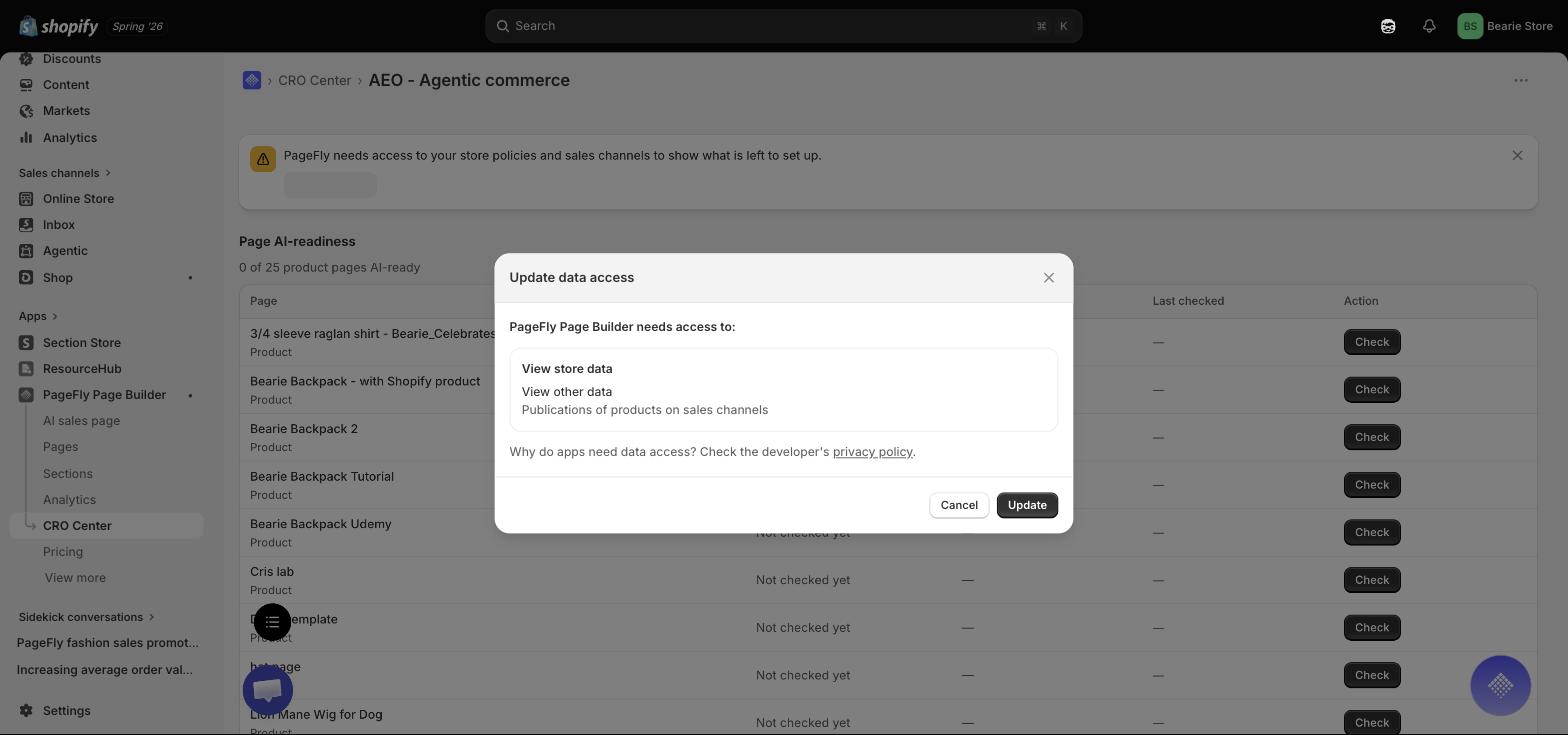Open PageFly fashion sales promot... conversation

[x=108, y=643]
